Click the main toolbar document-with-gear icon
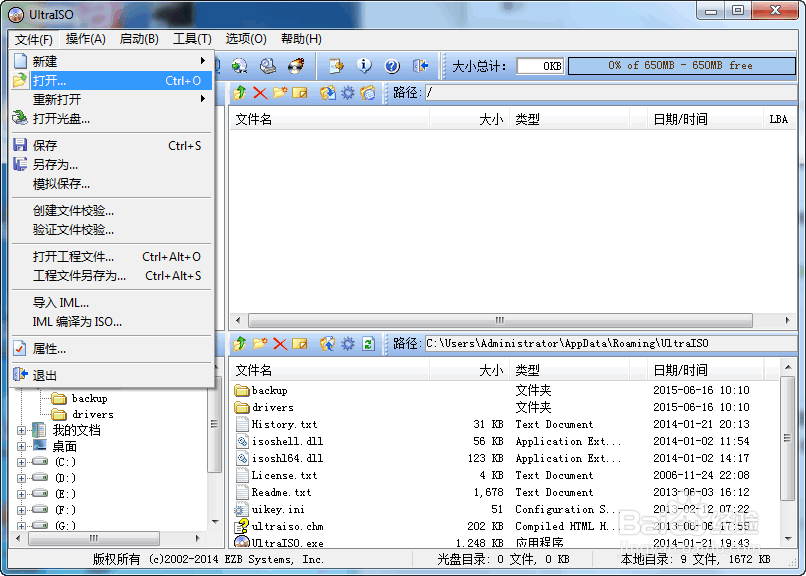806x576 pixels. pos(336,66)
